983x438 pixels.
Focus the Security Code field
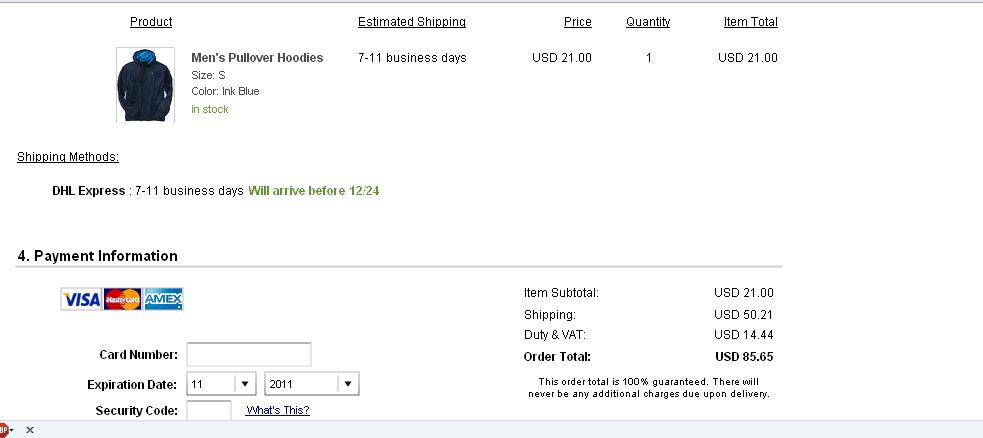coord(209,410)
